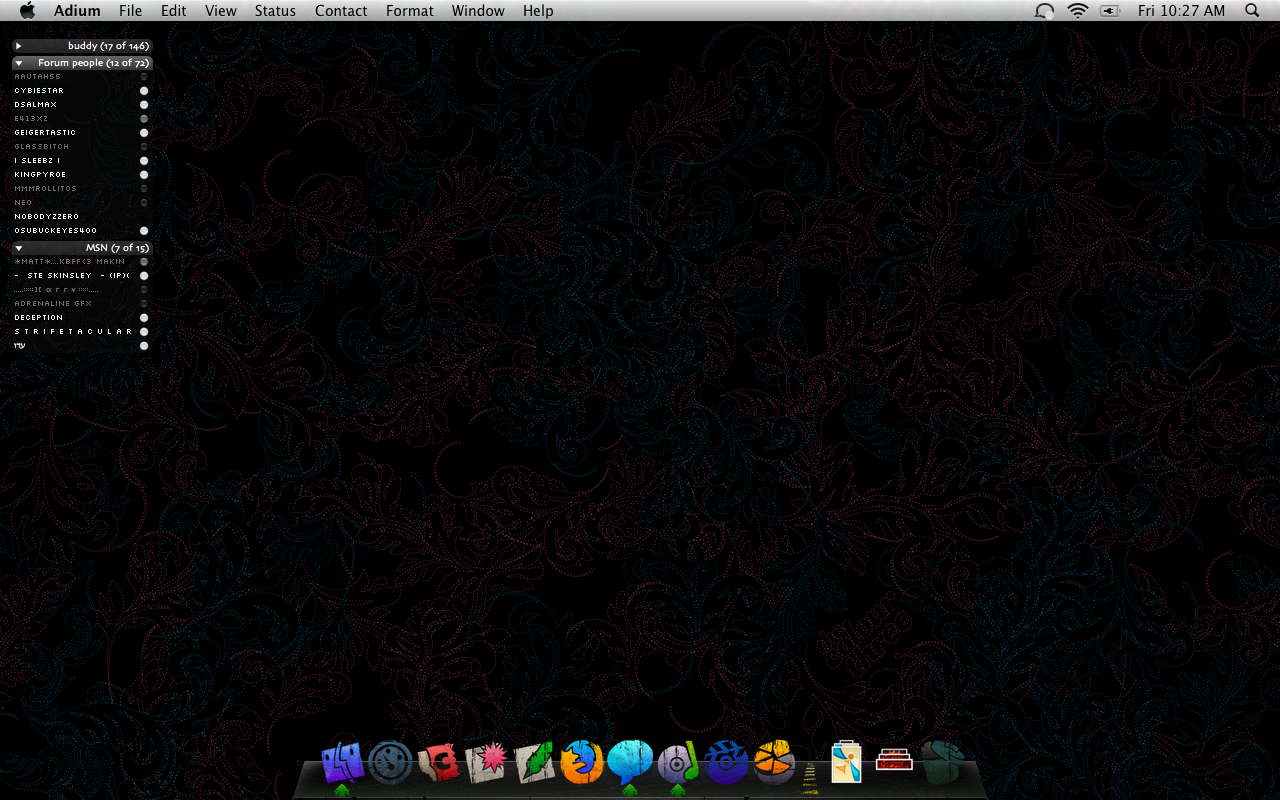This screenshot has height=800, width=1280.
Task: Open the Wi-Fi status menu
Action: click(1077, 10)
